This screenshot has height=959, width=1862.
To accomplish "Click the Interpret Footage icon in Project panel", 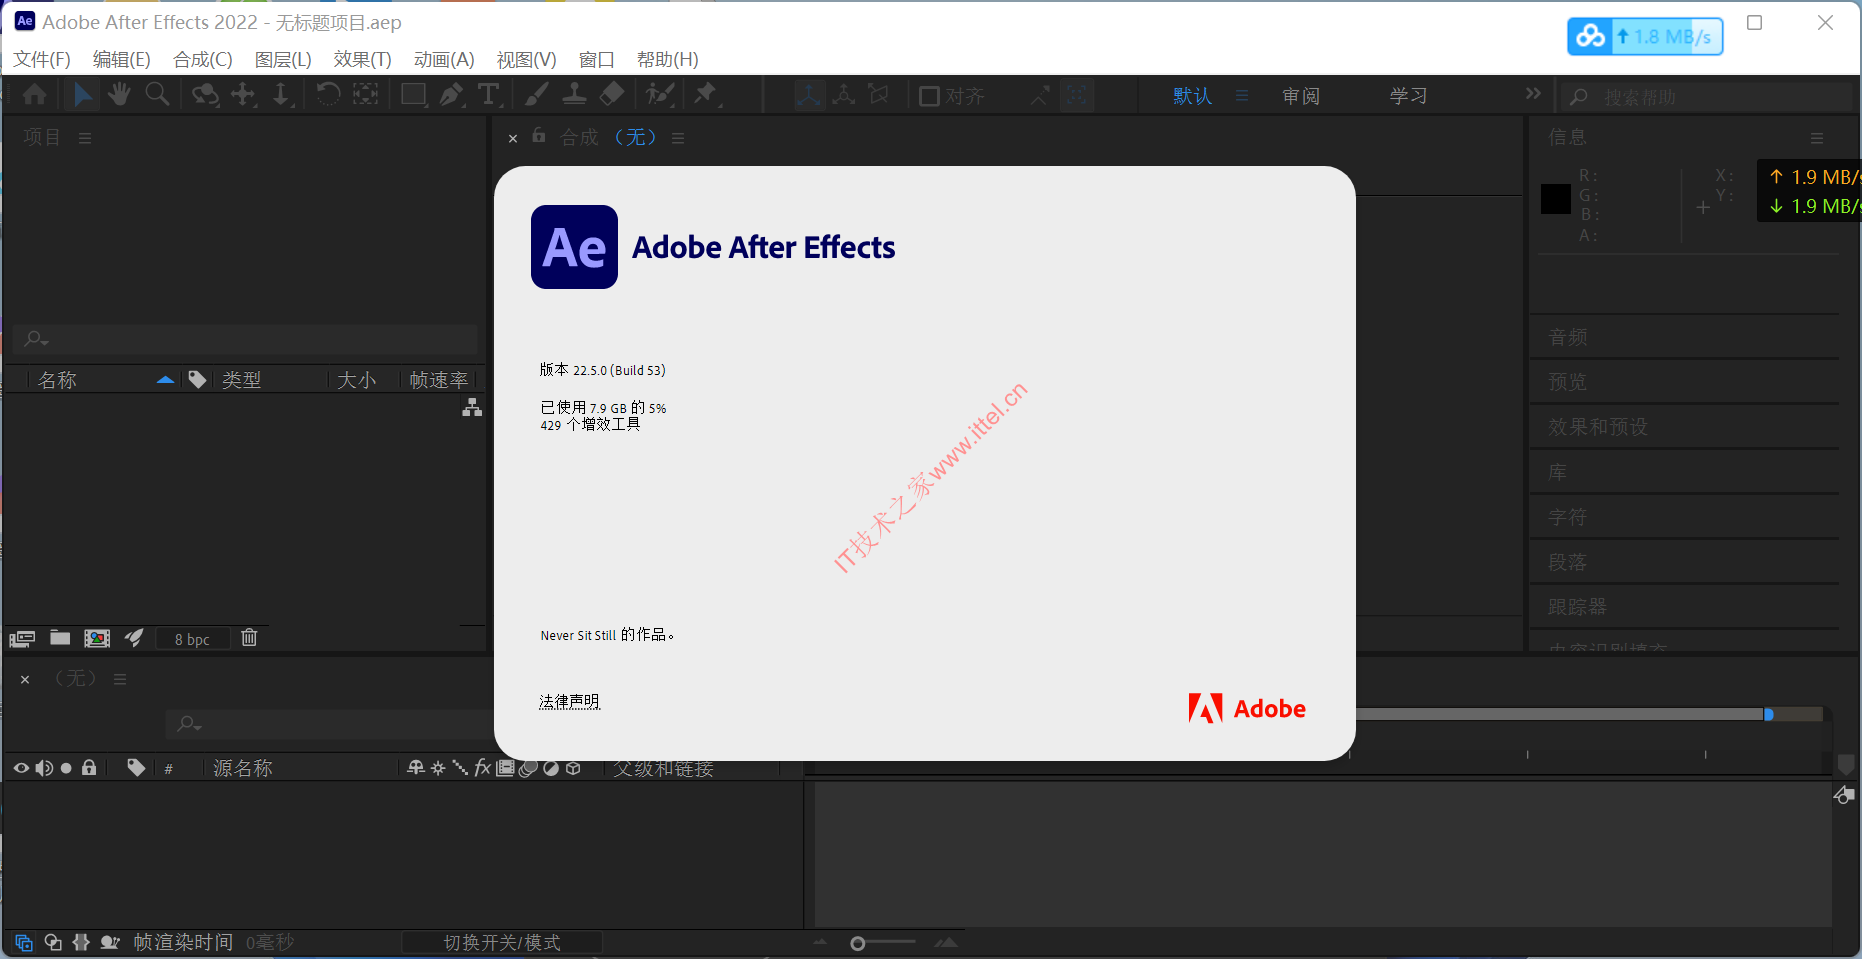I will pos(22,638).
